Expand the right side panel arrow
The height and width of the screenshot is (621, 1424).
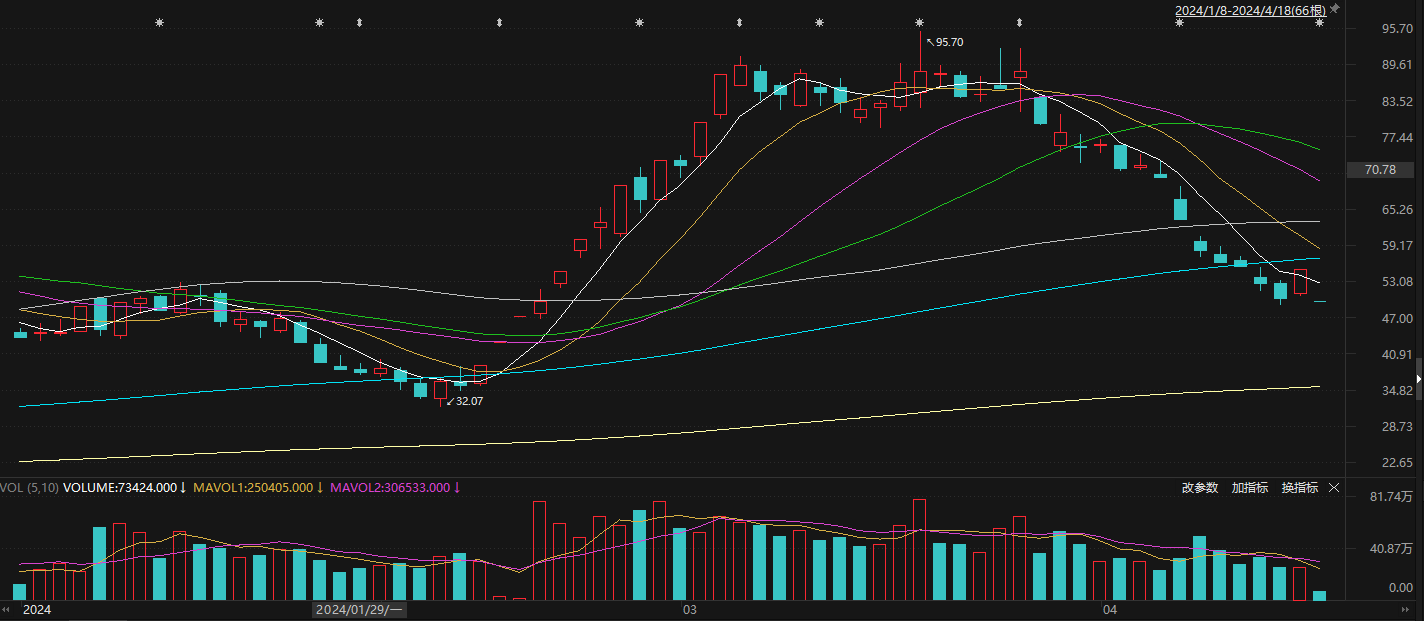(1418, 379)
